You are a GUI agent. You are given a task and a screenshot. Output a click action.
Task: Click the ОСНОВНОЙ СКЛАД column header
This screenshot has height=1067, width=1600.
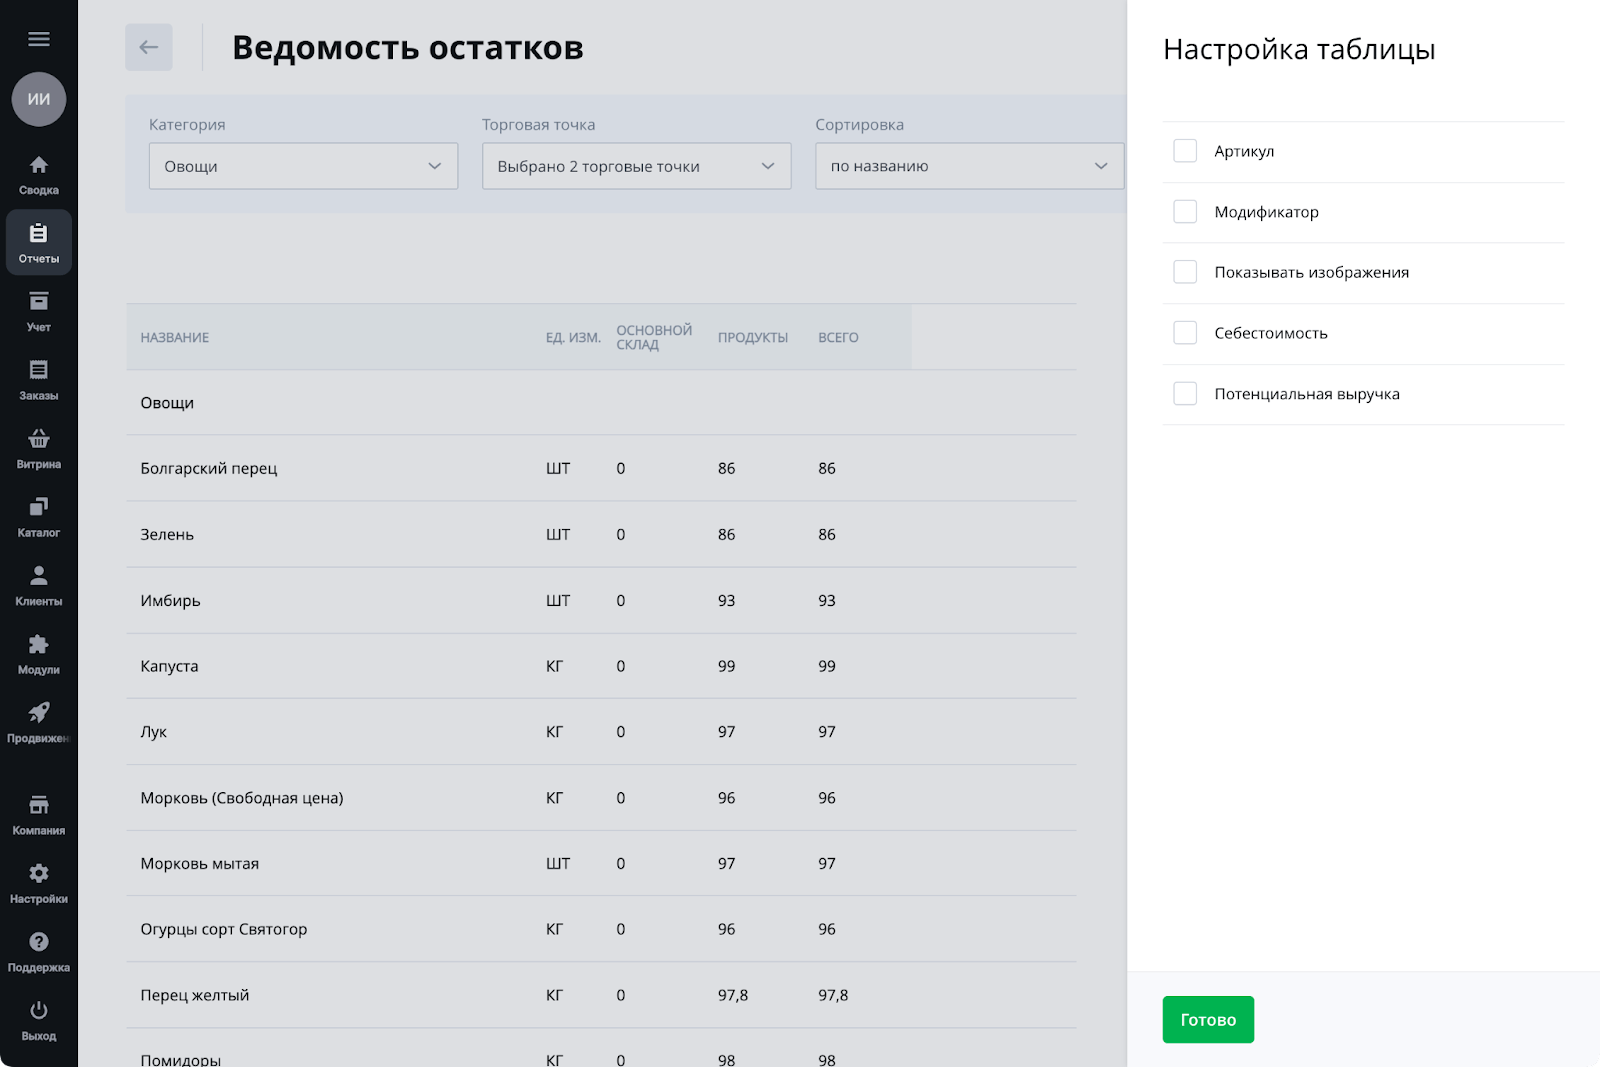[654, 338]
